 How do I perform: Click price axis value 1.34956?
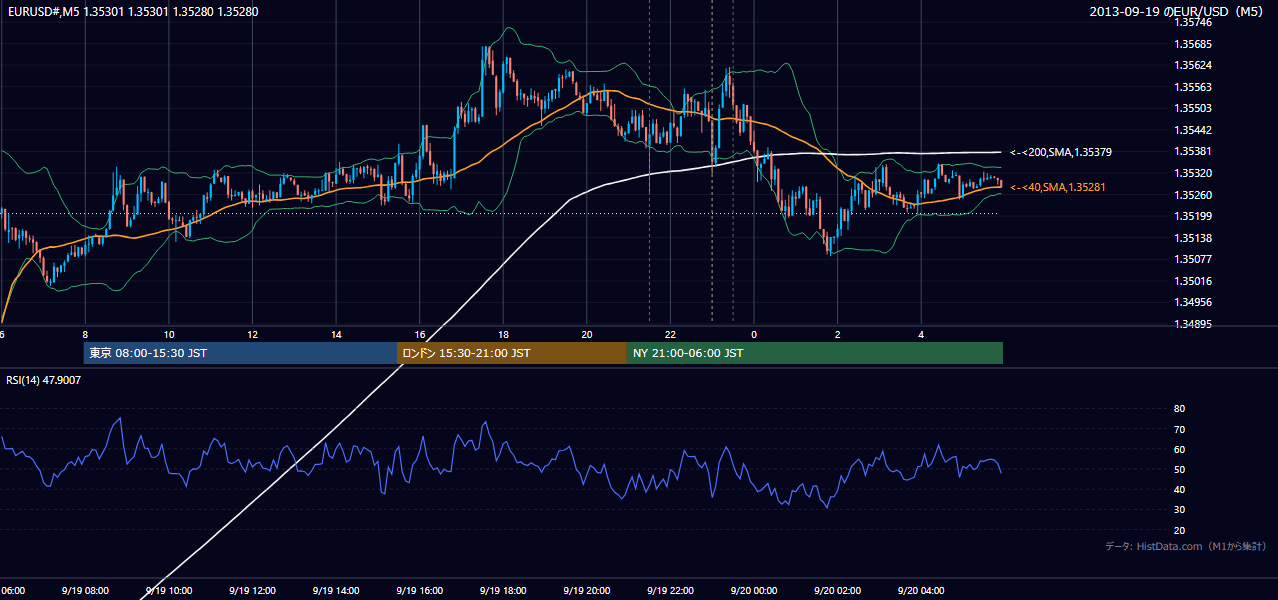tap(1191, 302)
